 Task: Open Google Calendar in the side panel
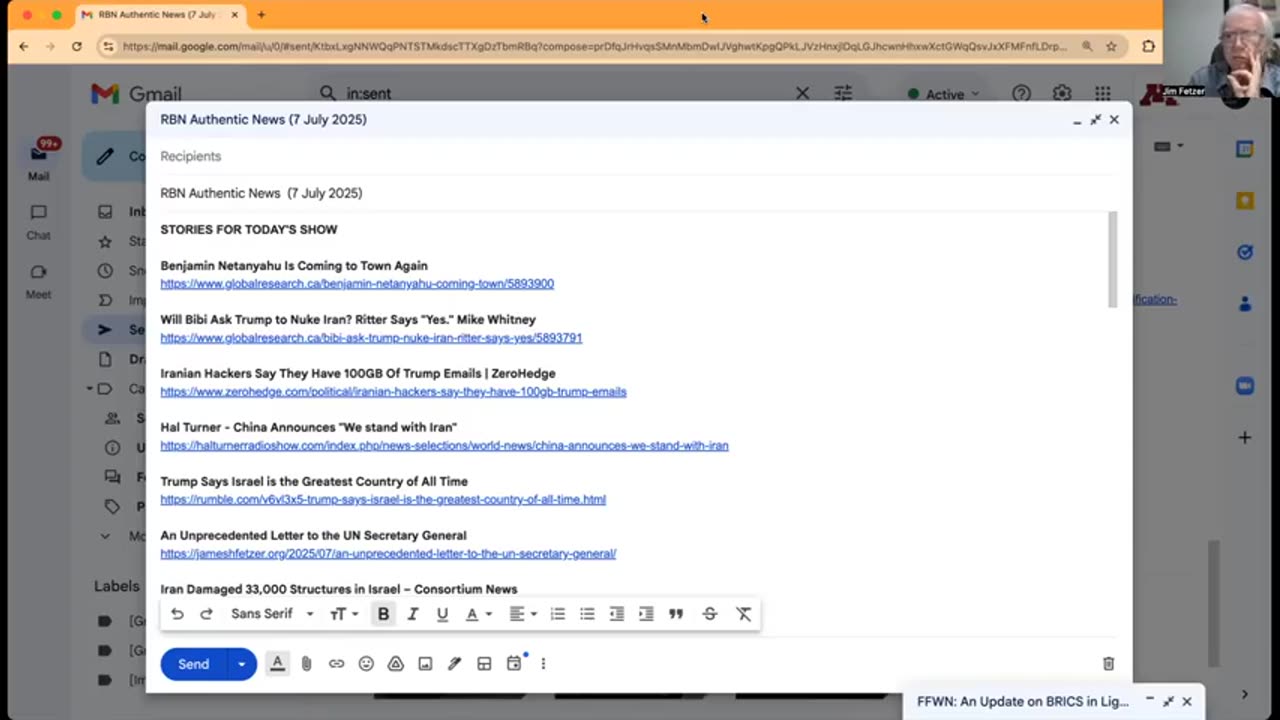point(1245,149)
